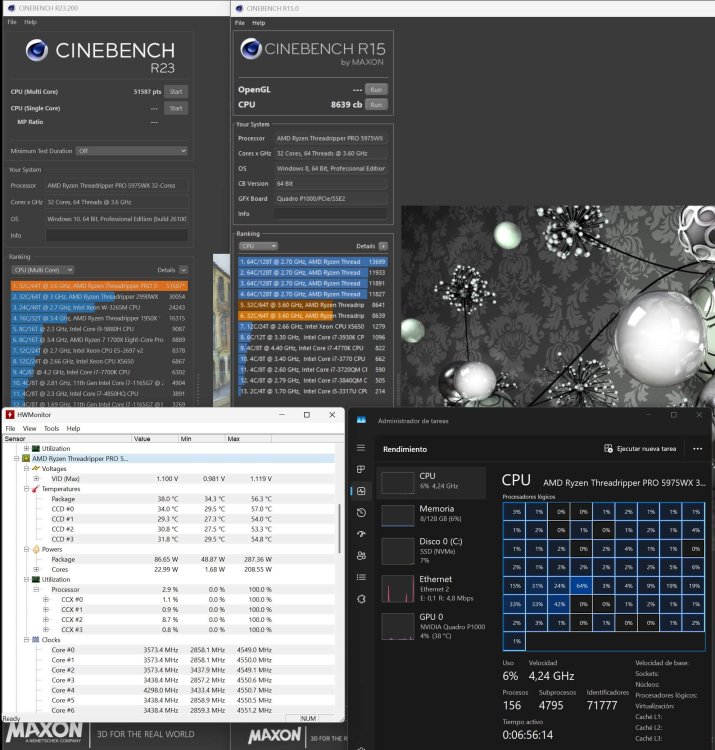The width and height of the screenshot is (715, 750).
Task: Open Services icon in Task Manager sidebar
Action: 361,599
